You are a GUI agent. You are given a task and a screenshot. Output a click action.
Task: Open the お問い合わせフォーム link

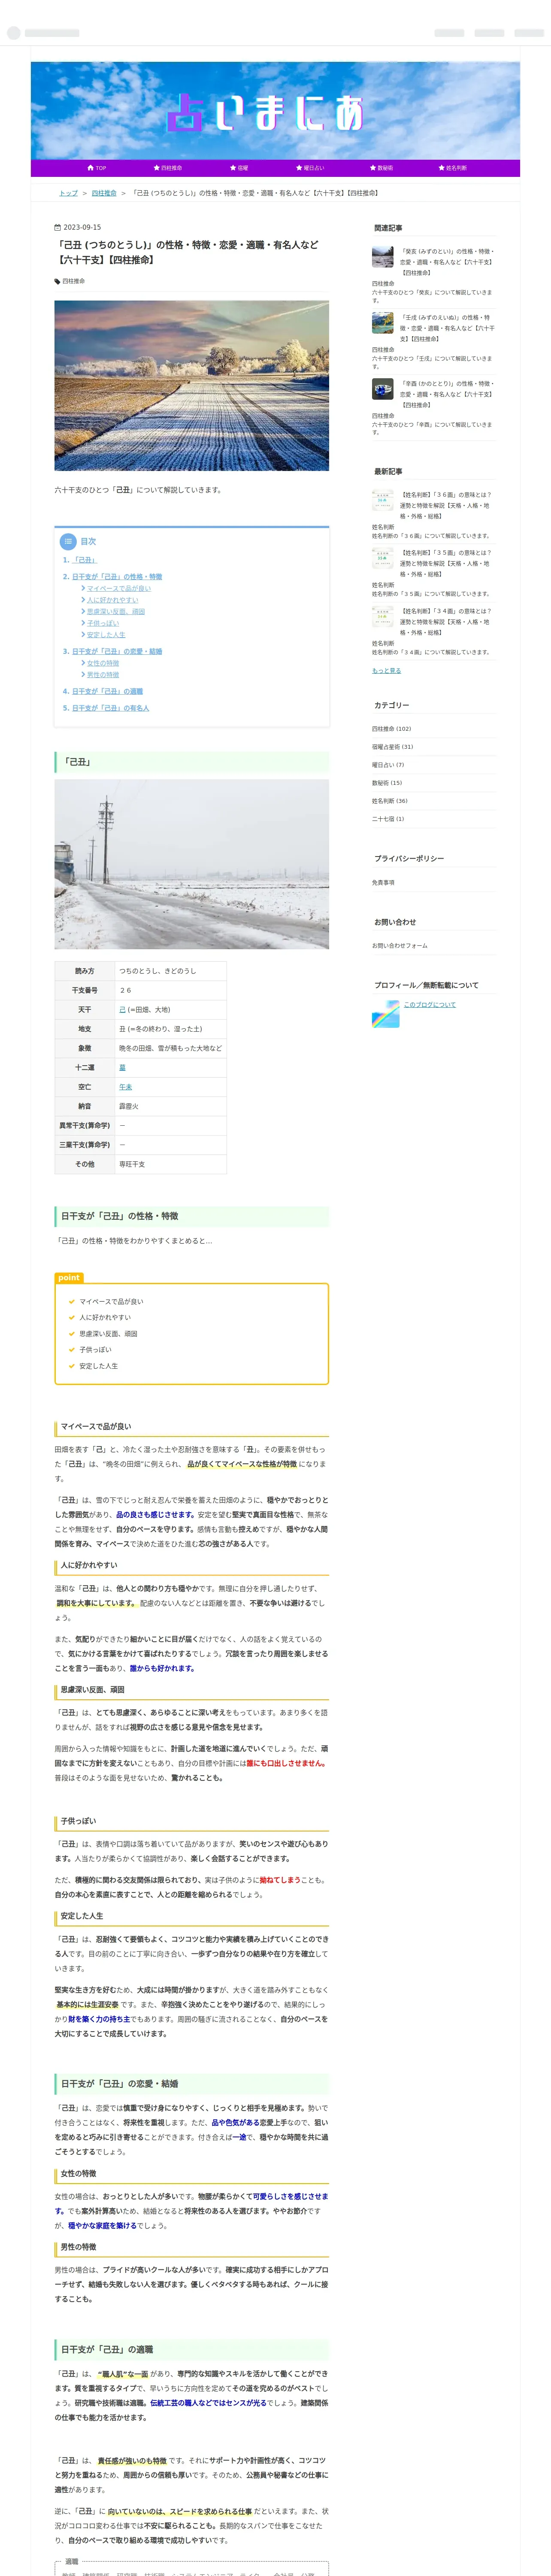pyautogui.click(x=400, y=946)
